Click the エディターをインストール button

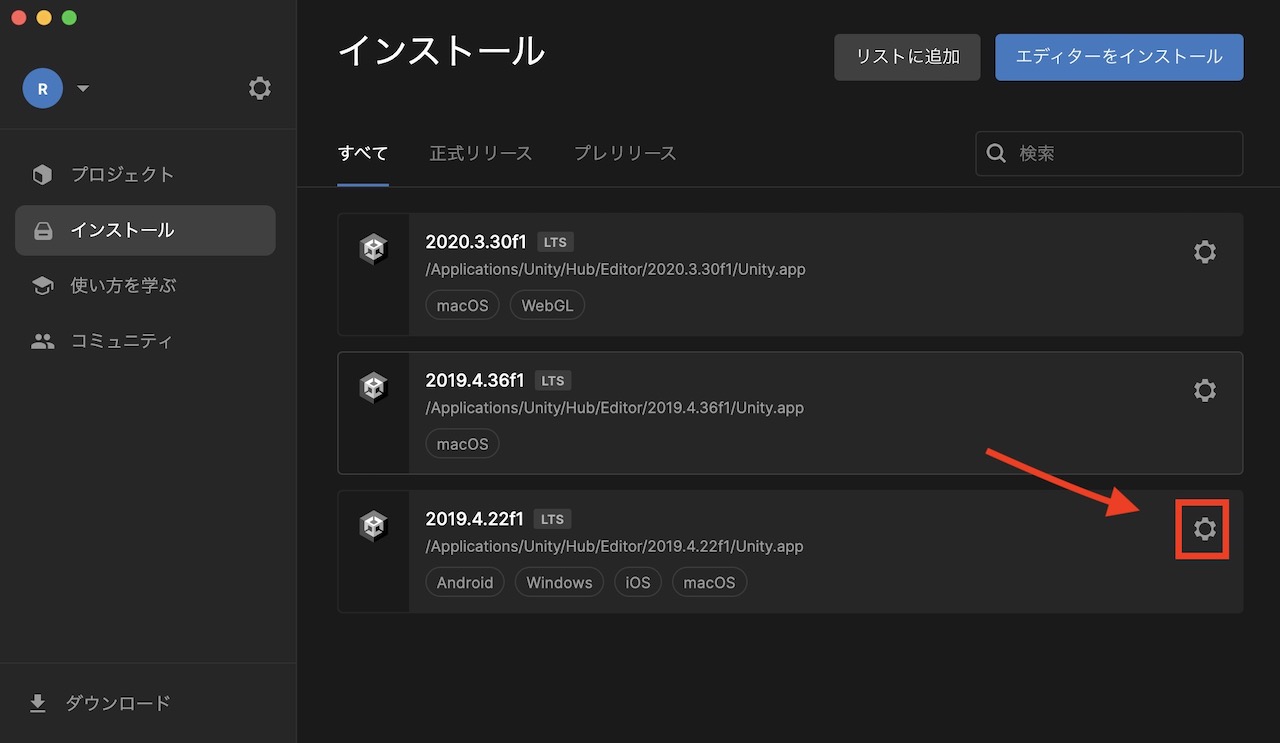point(1118,57)
